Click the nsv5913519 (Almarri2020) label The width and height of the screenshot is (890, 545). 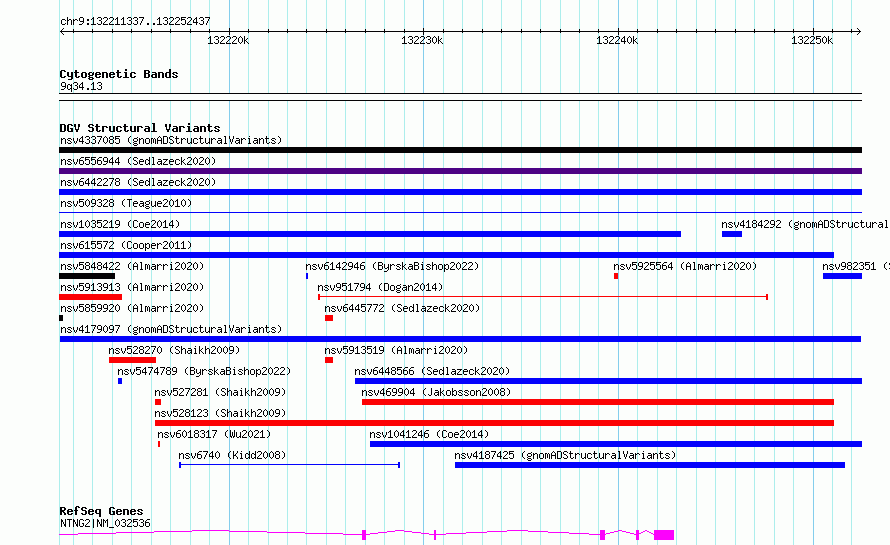396,350
